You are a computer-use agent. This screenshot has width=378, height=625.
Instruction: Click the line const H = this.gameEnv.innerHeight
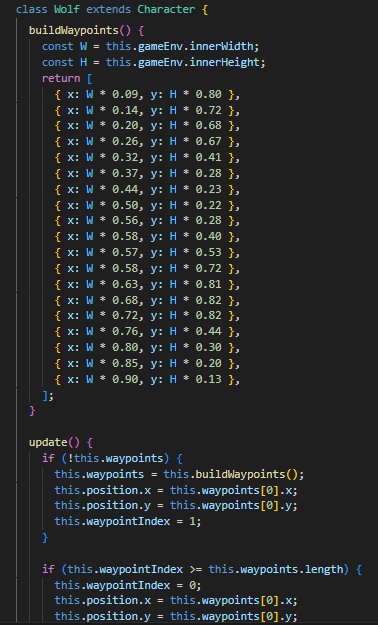[x=154, y=63]
